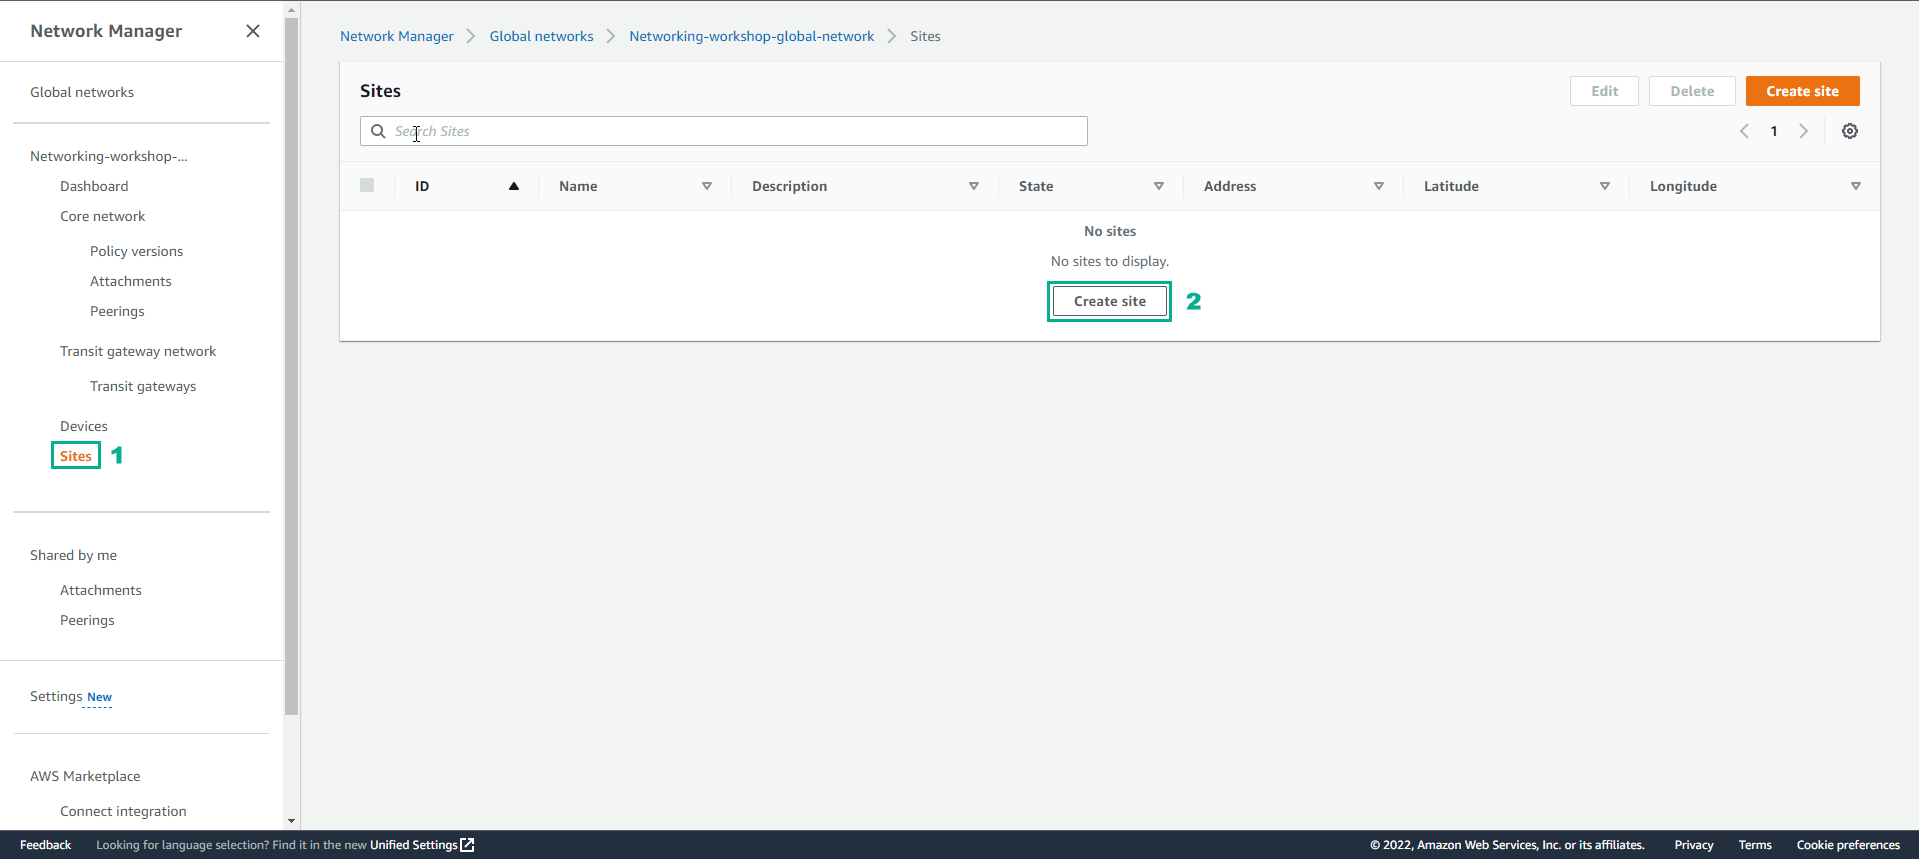Open Transit gateway network
The width and height of the screenshot is (1919, 859).
coord(138,351)
